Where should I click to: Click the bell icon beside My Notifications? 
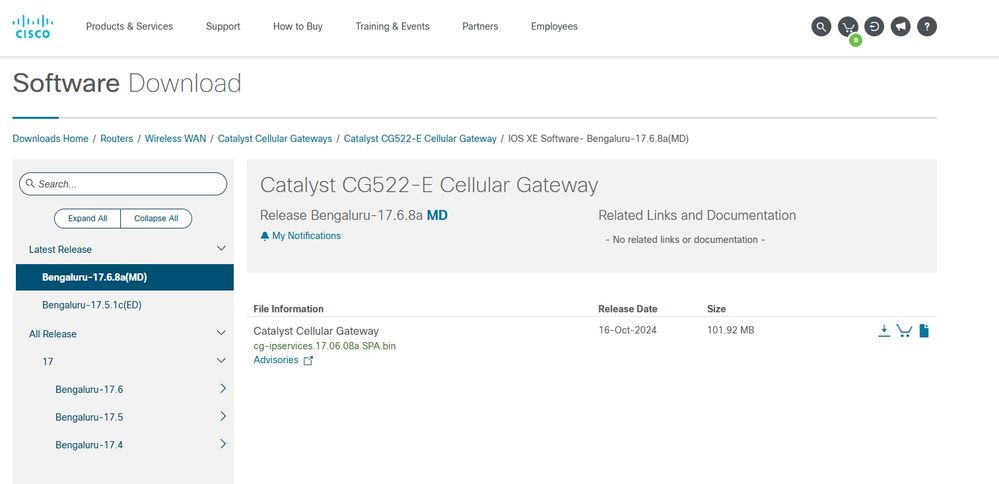pyautogui.click(x=265, y=236)
